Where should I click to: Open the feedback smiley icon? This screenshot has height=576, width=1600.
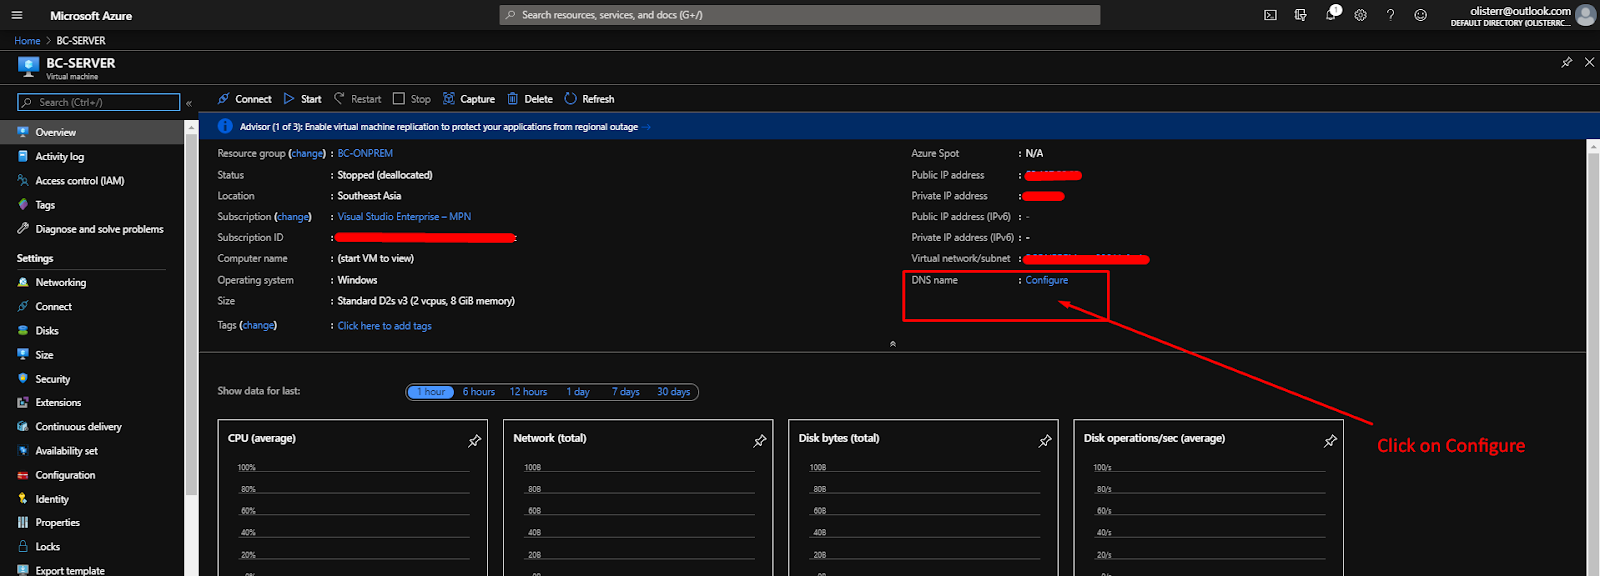[x=1420, y=15]
